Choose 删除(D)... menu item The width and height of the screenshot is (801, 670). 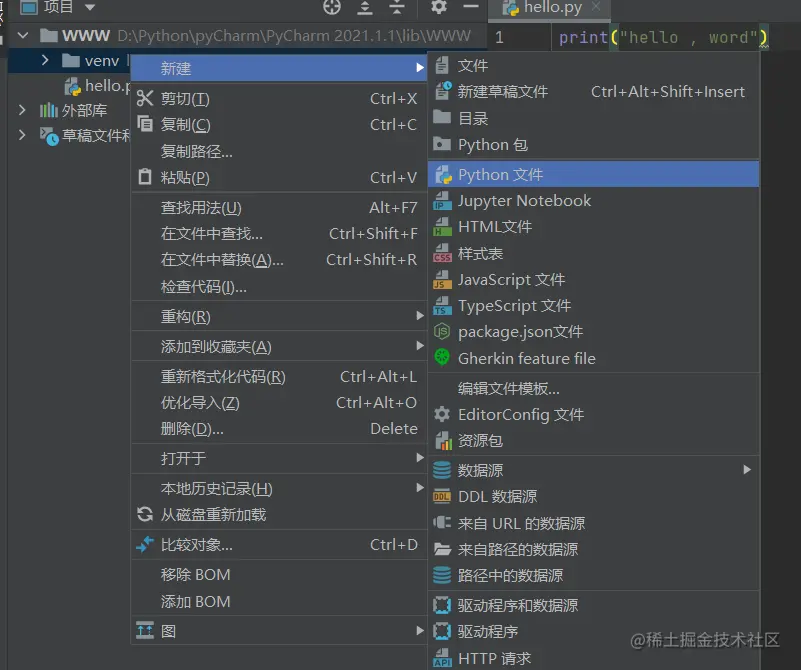tap(278, 428)
